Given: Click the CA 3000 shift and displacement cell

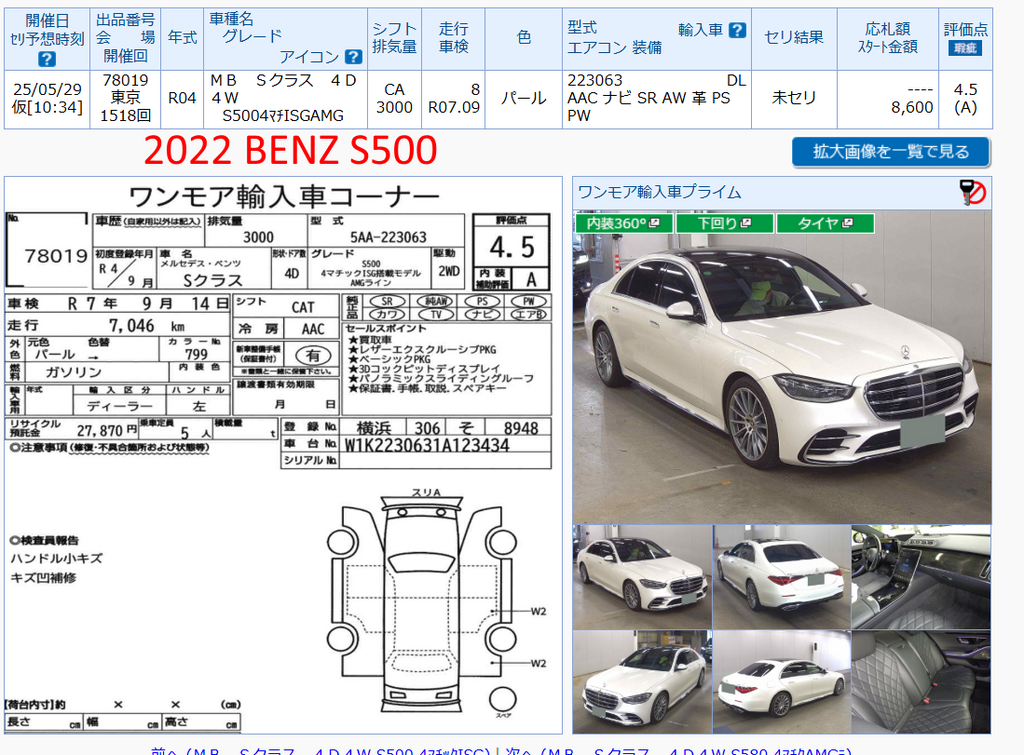Looking at the screenshot, I should (x=394, y=99).
